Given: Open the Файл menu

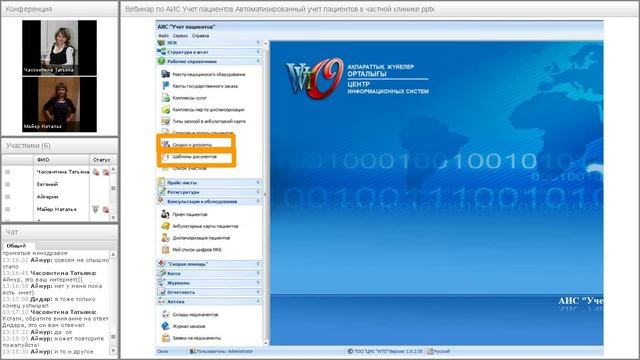Looking at the screenshot, I should (x=163, y=36).
